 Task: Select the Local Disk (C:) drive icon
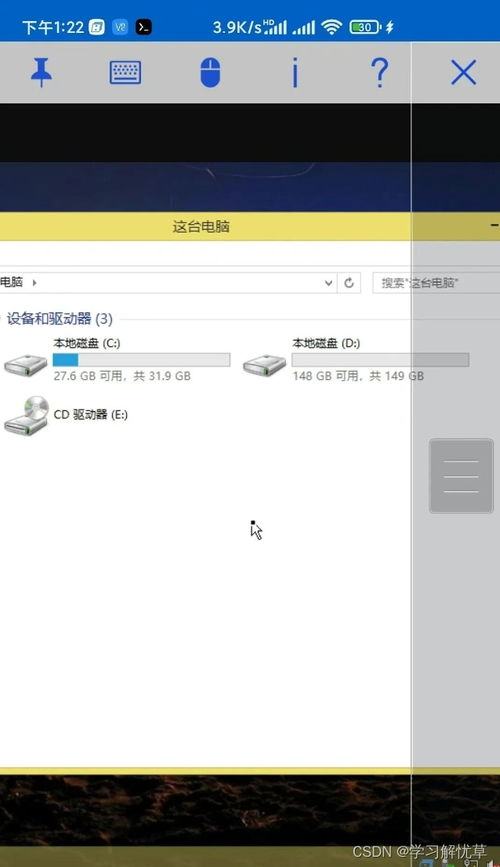coord(25,364)
